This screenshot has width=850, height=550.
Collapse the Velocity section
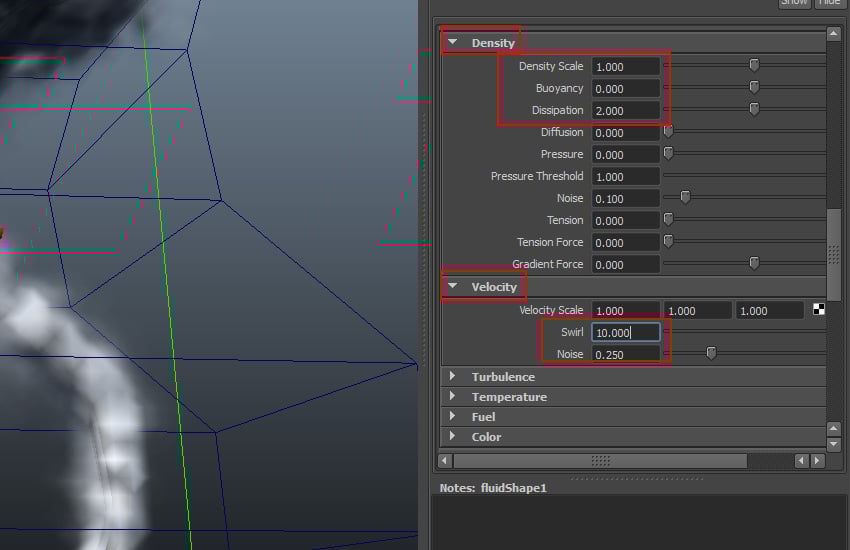pos(453,286)
